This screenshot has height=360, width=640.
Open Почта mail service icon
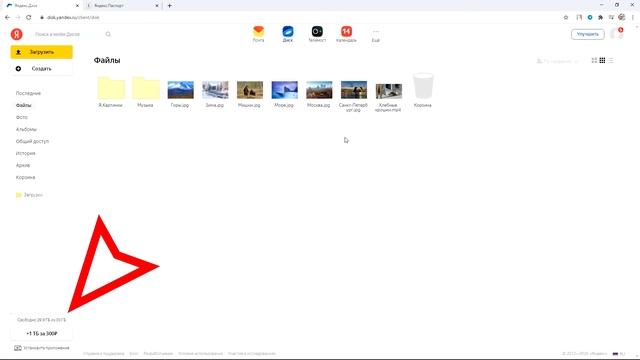coord(258,34)
